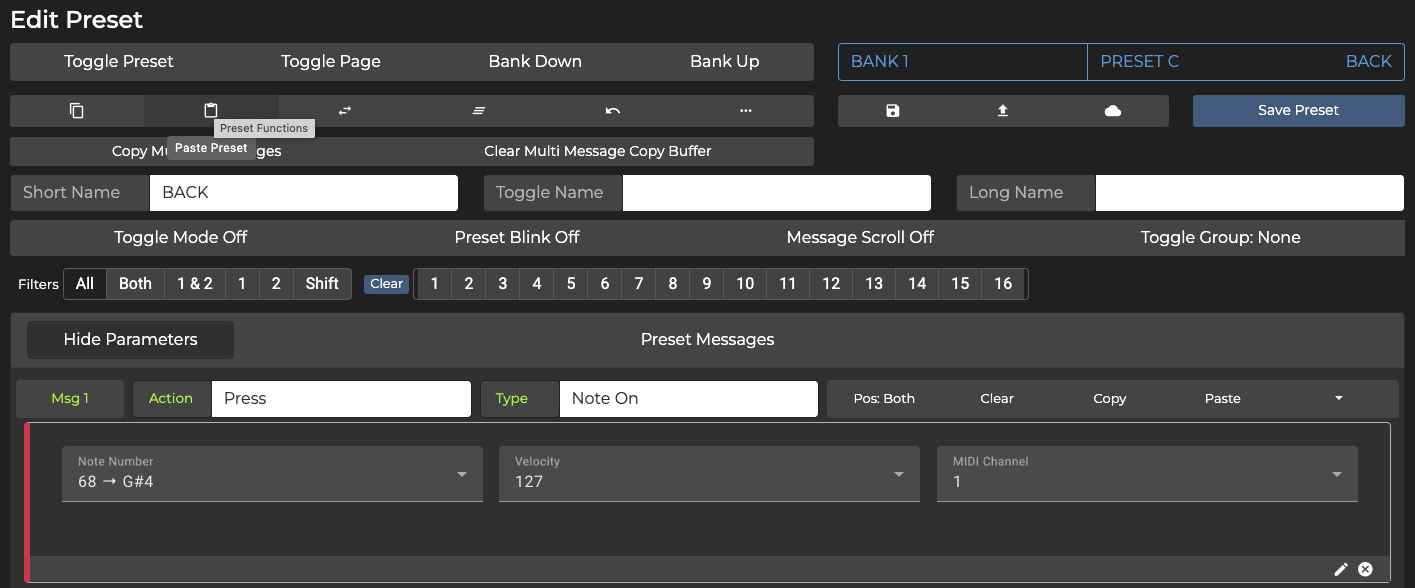Select the Both filter tab
The height and width of the screenshot is (588, 1415).
[135, 284]
